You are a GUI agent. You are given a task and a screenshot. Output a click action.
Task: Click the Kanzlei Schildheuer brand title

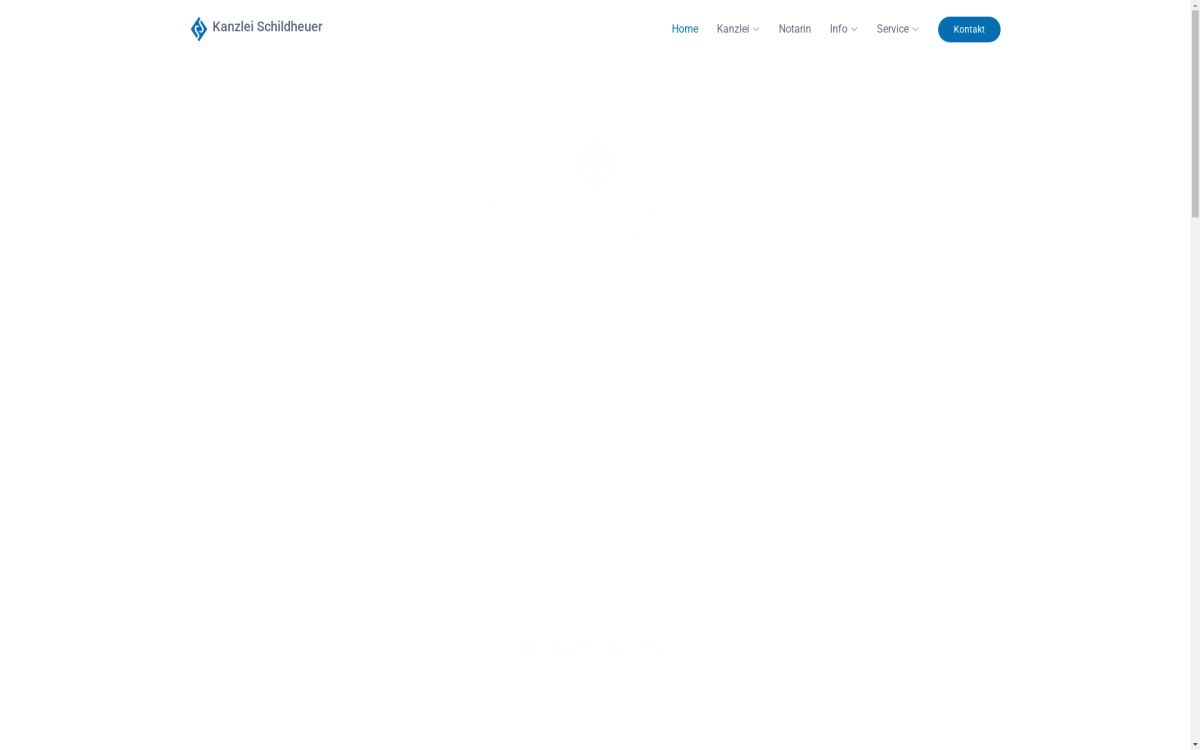point(267,27)
